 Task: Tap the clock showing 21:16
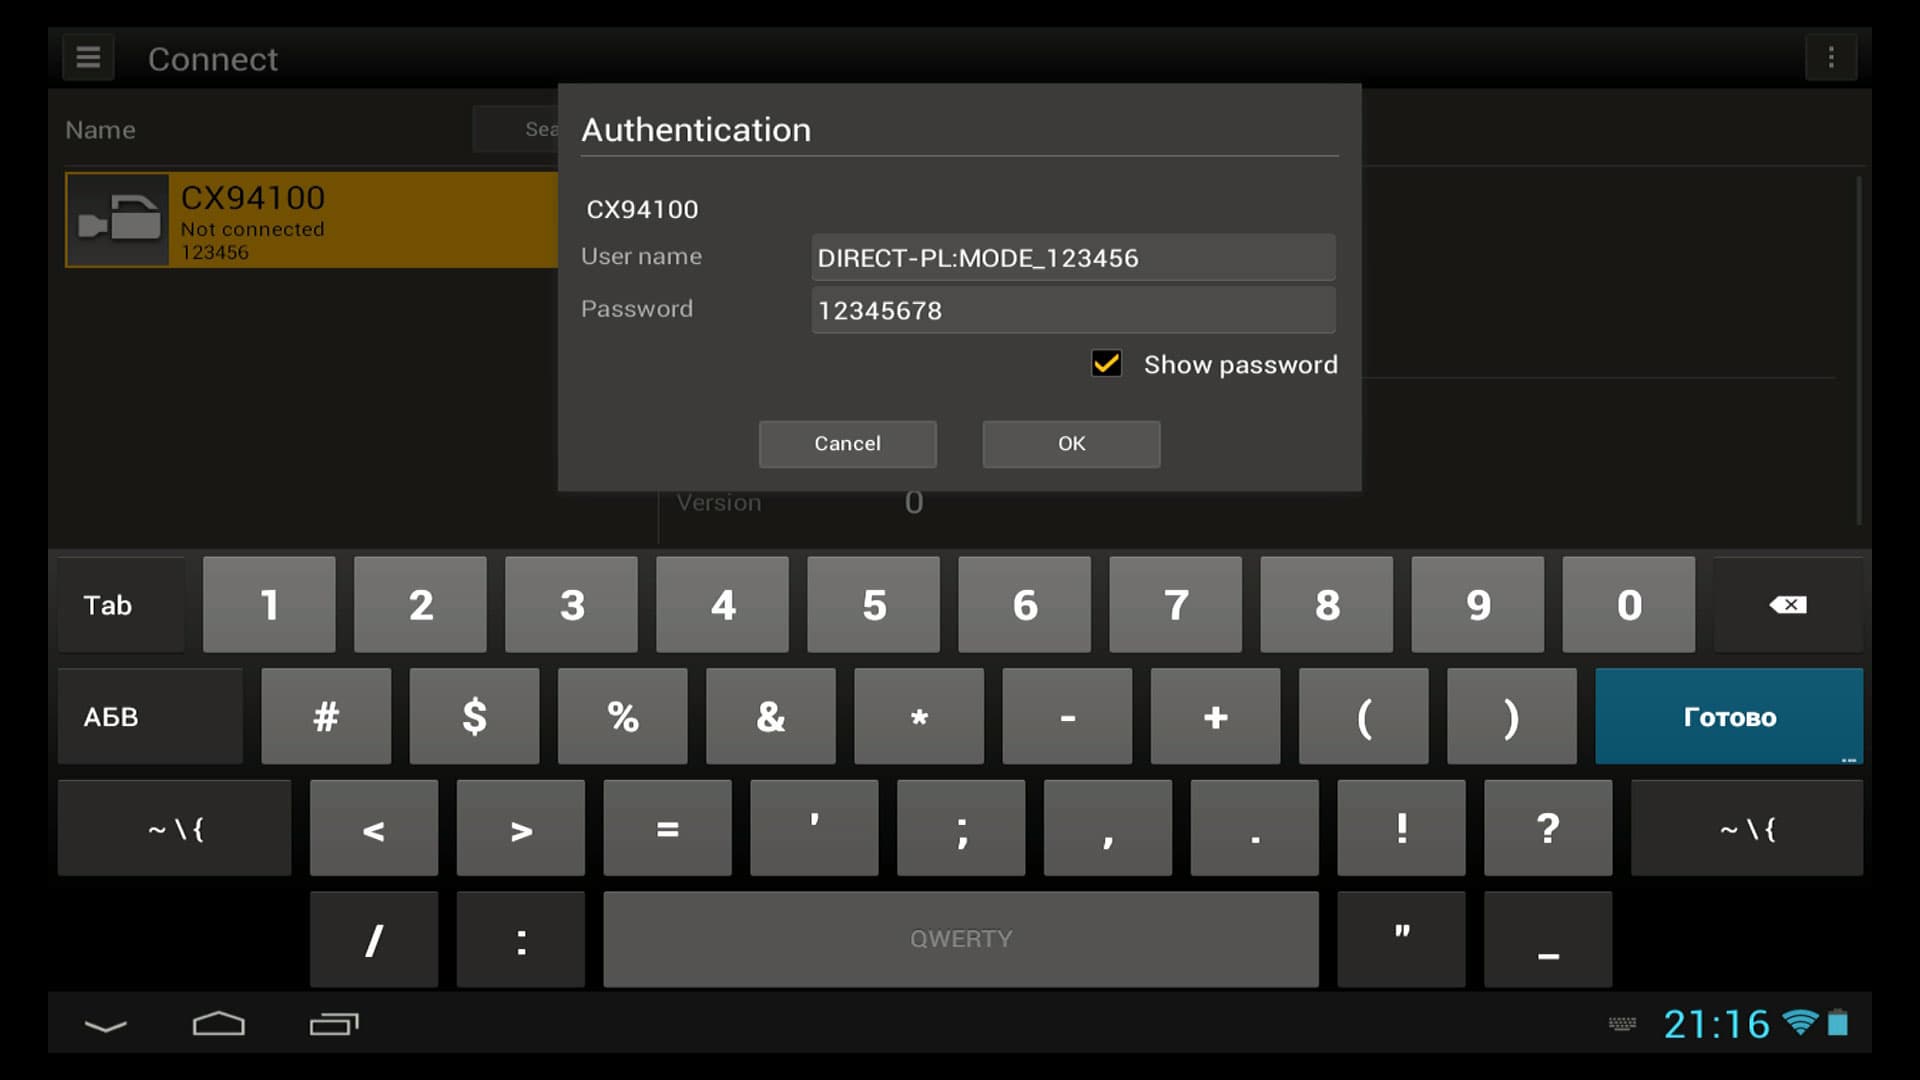tap(1716, 1024)
